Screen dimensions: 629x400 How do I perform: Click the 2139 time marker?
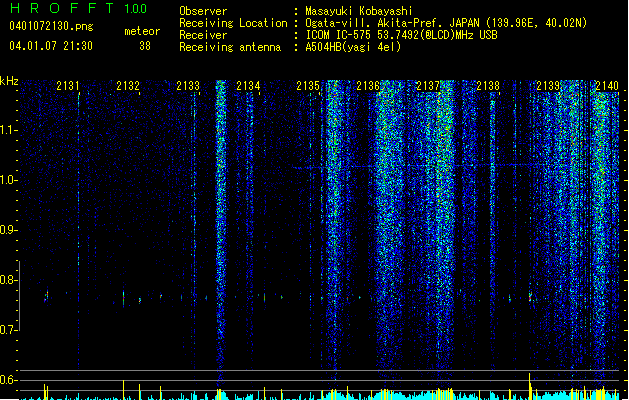coord(548,86)
